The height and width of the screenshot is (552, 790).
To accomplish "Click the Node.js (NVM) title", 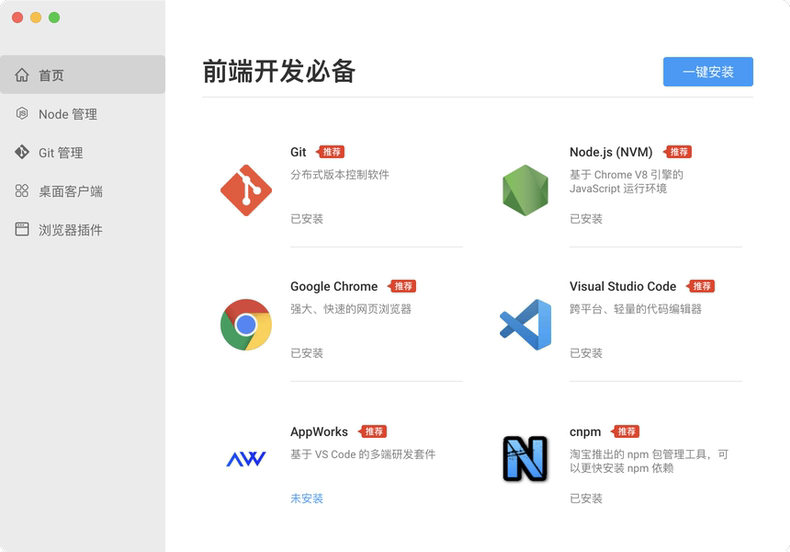I will pyautogui.click(x=611, y=152).
